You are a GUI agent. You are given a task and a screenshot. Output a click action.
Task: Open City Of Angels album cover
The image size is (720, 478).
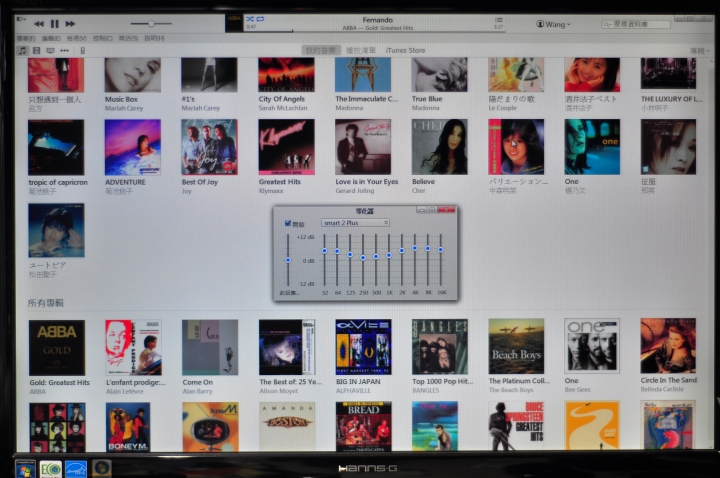pos(286,75)
